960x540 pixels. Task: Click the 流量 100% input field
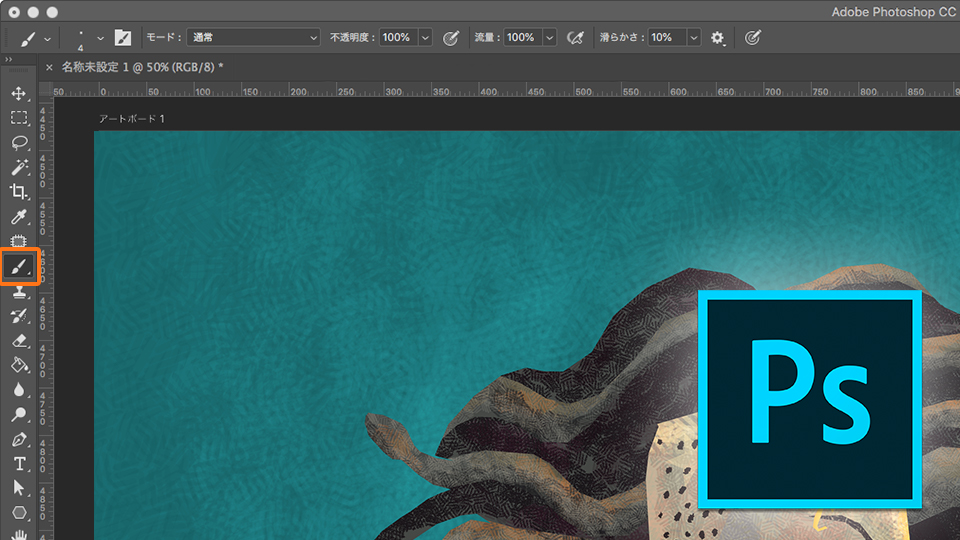(x=523, y=38)
